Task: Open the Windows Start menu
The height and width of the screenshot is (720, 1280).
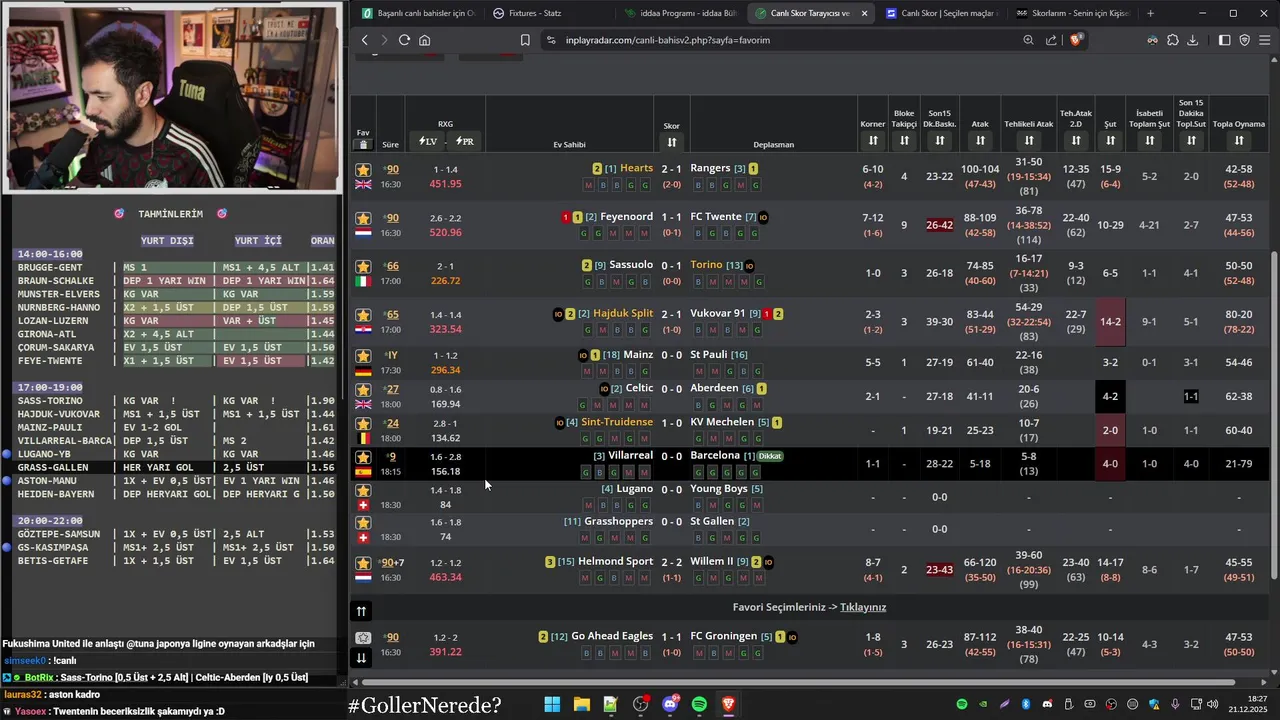Action: [552, 704]
